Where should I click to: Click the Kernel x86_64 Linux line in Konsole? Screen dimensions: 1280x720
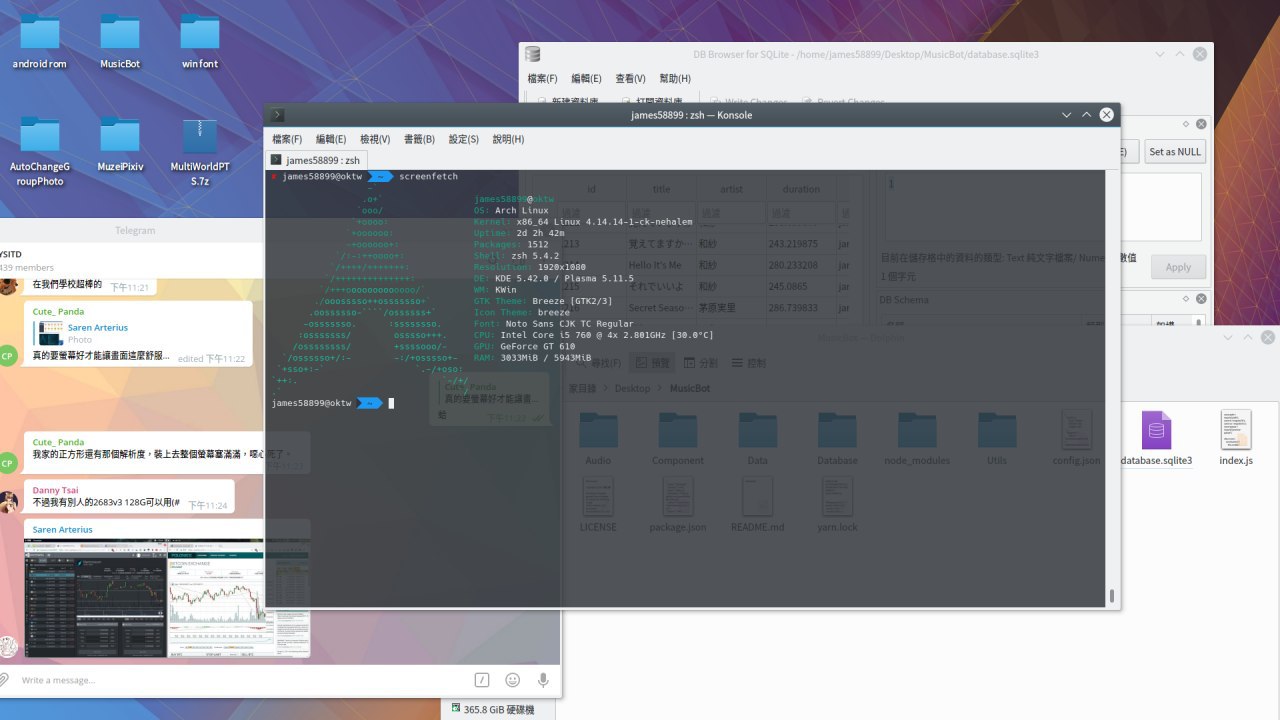coord(583,222)
